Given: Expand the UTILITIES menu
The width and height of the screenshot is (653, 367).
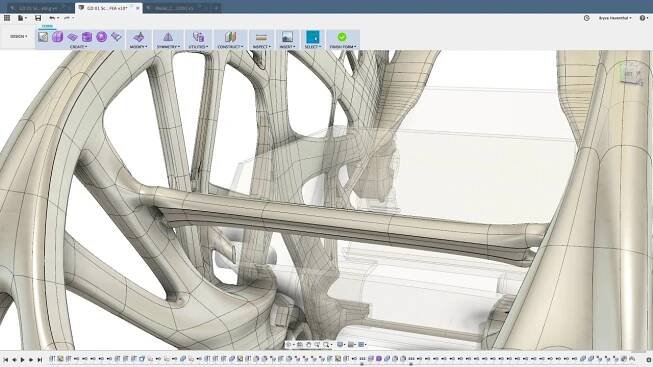Looking at the screenshot, I should tap(198, 47).
